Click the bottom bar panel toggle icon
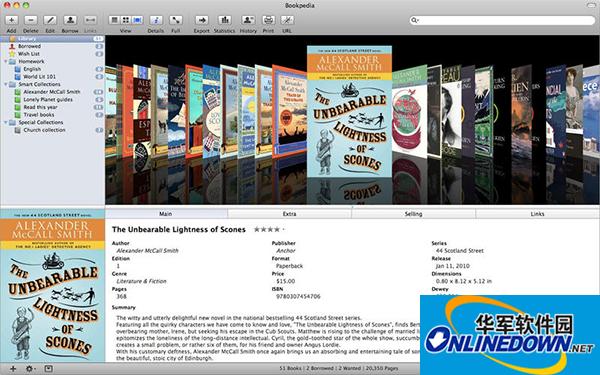 click(x=49, y=369)
